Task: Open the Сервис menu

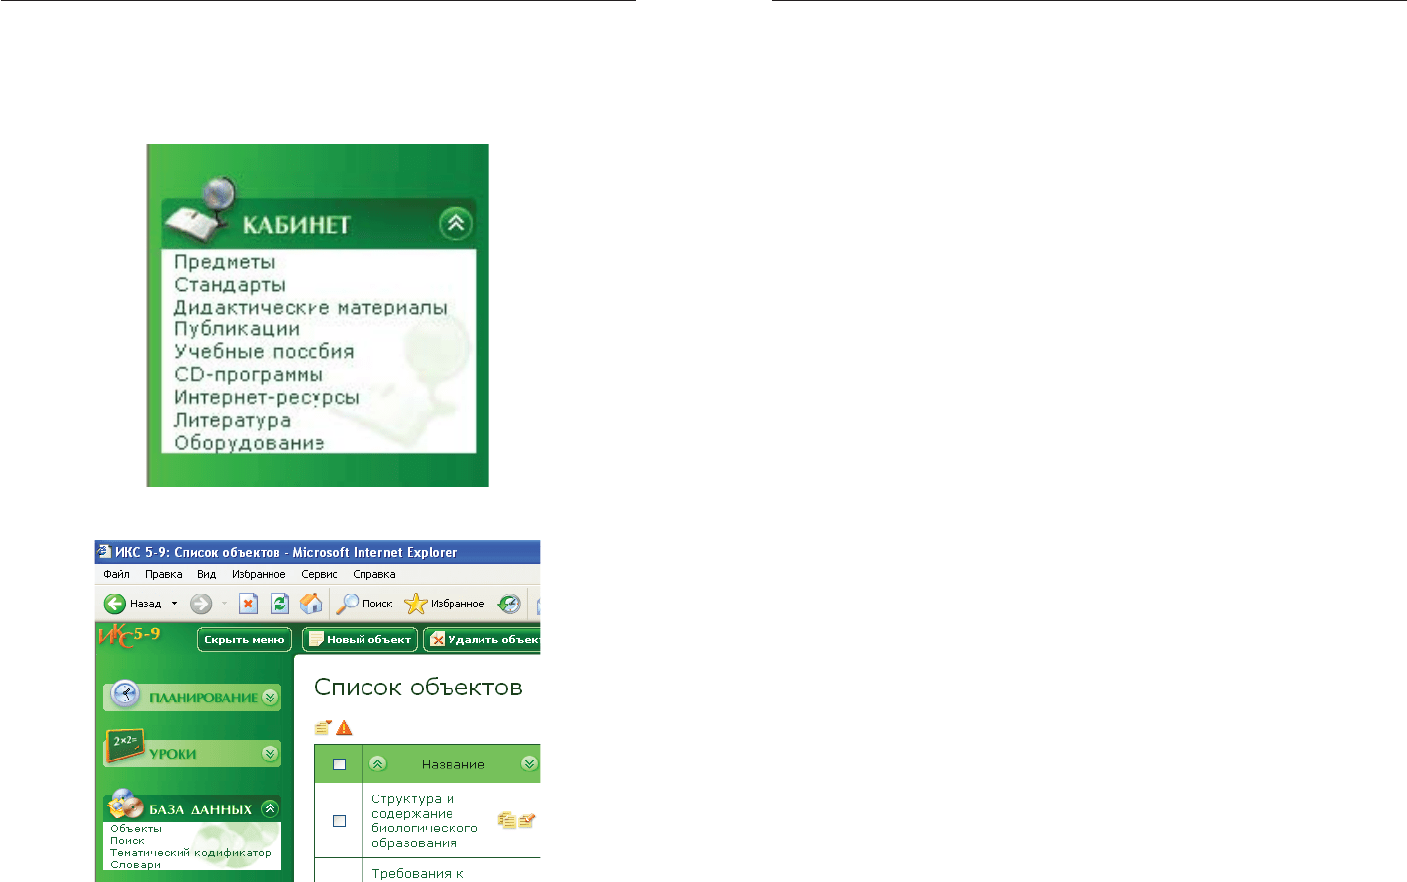Action: (x=319, y=574)
